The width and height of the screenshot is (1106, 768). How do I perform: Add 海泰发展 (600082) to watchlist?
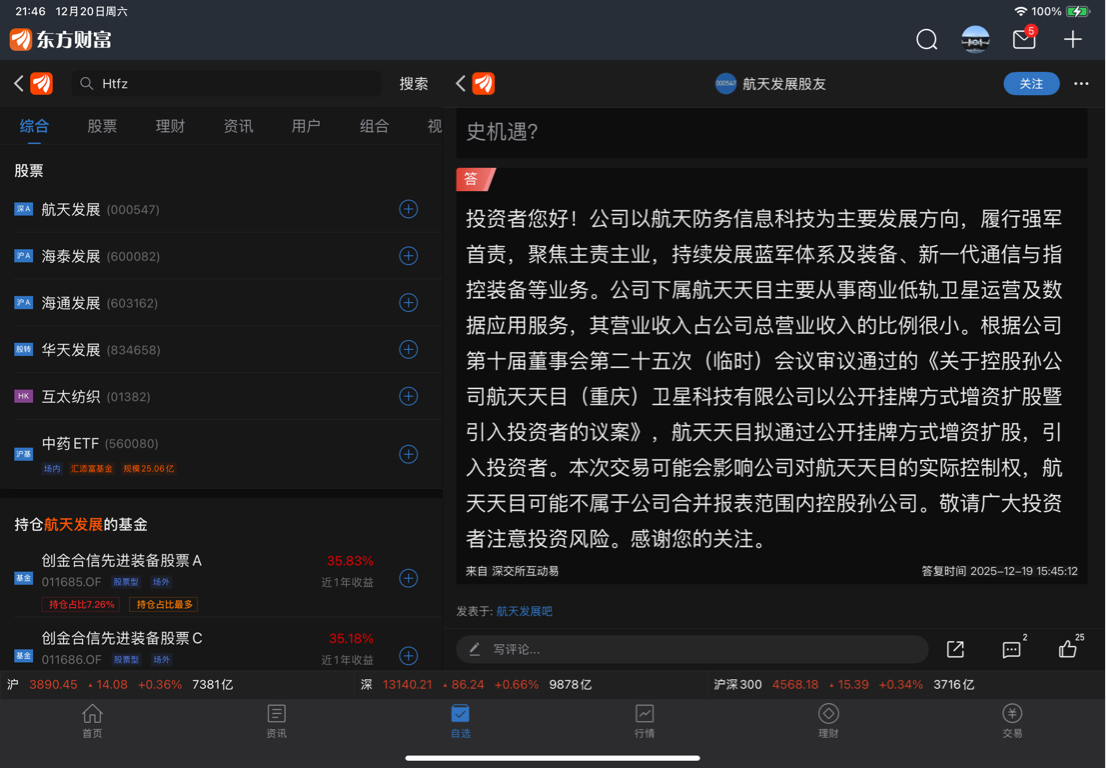point(408,255)
